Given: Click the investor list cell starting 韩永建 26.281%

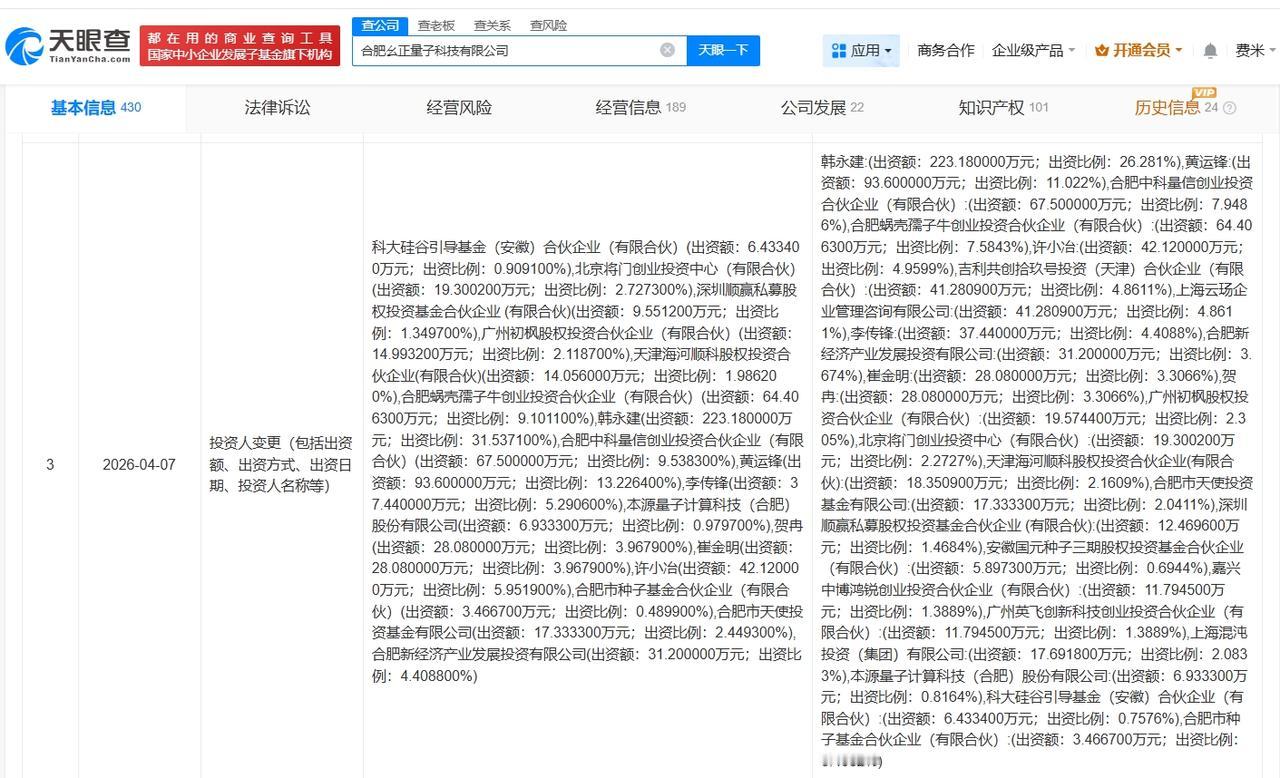Looking at the screenshot, I should click(1037, 461).
